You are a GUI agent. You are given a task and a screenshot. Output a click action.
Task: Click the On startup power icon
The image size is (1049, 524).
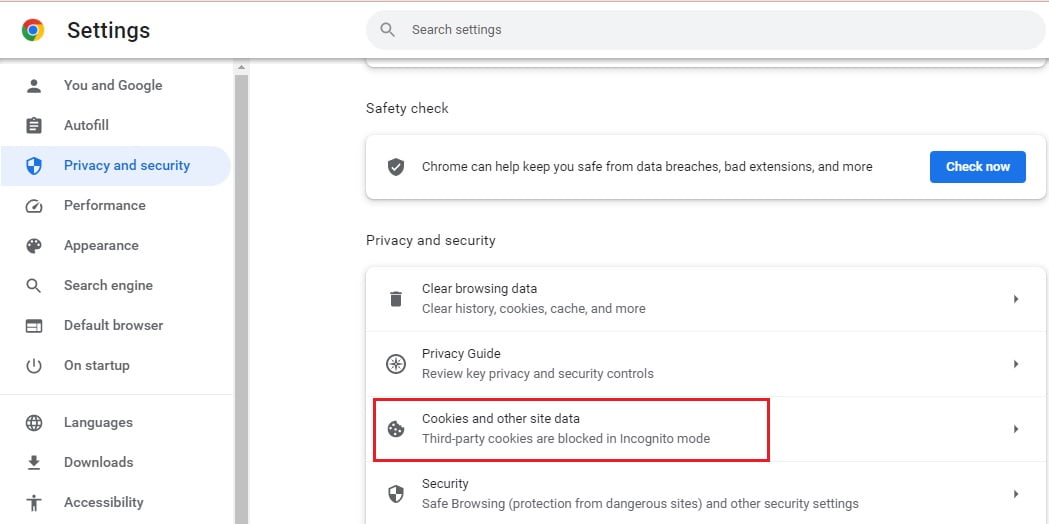[34, 365]
